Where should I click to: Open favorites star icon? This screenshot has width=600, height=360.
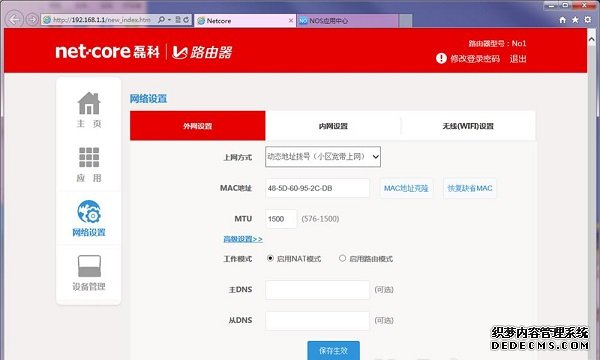[575, 20]
